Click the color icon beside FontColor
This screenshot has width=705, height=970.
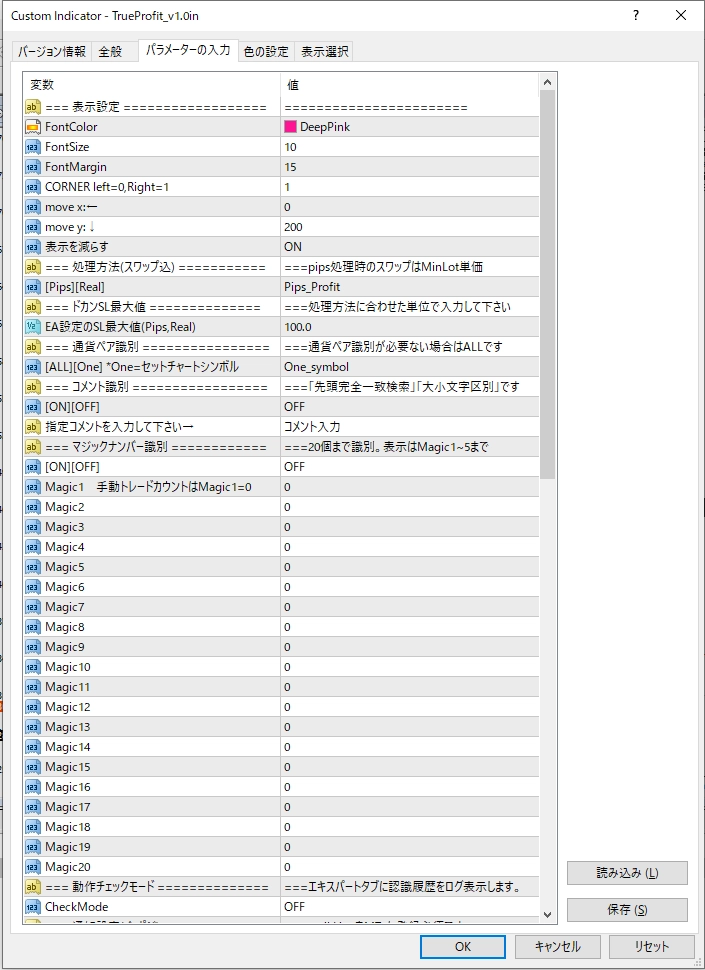click(x=33, y=127)
